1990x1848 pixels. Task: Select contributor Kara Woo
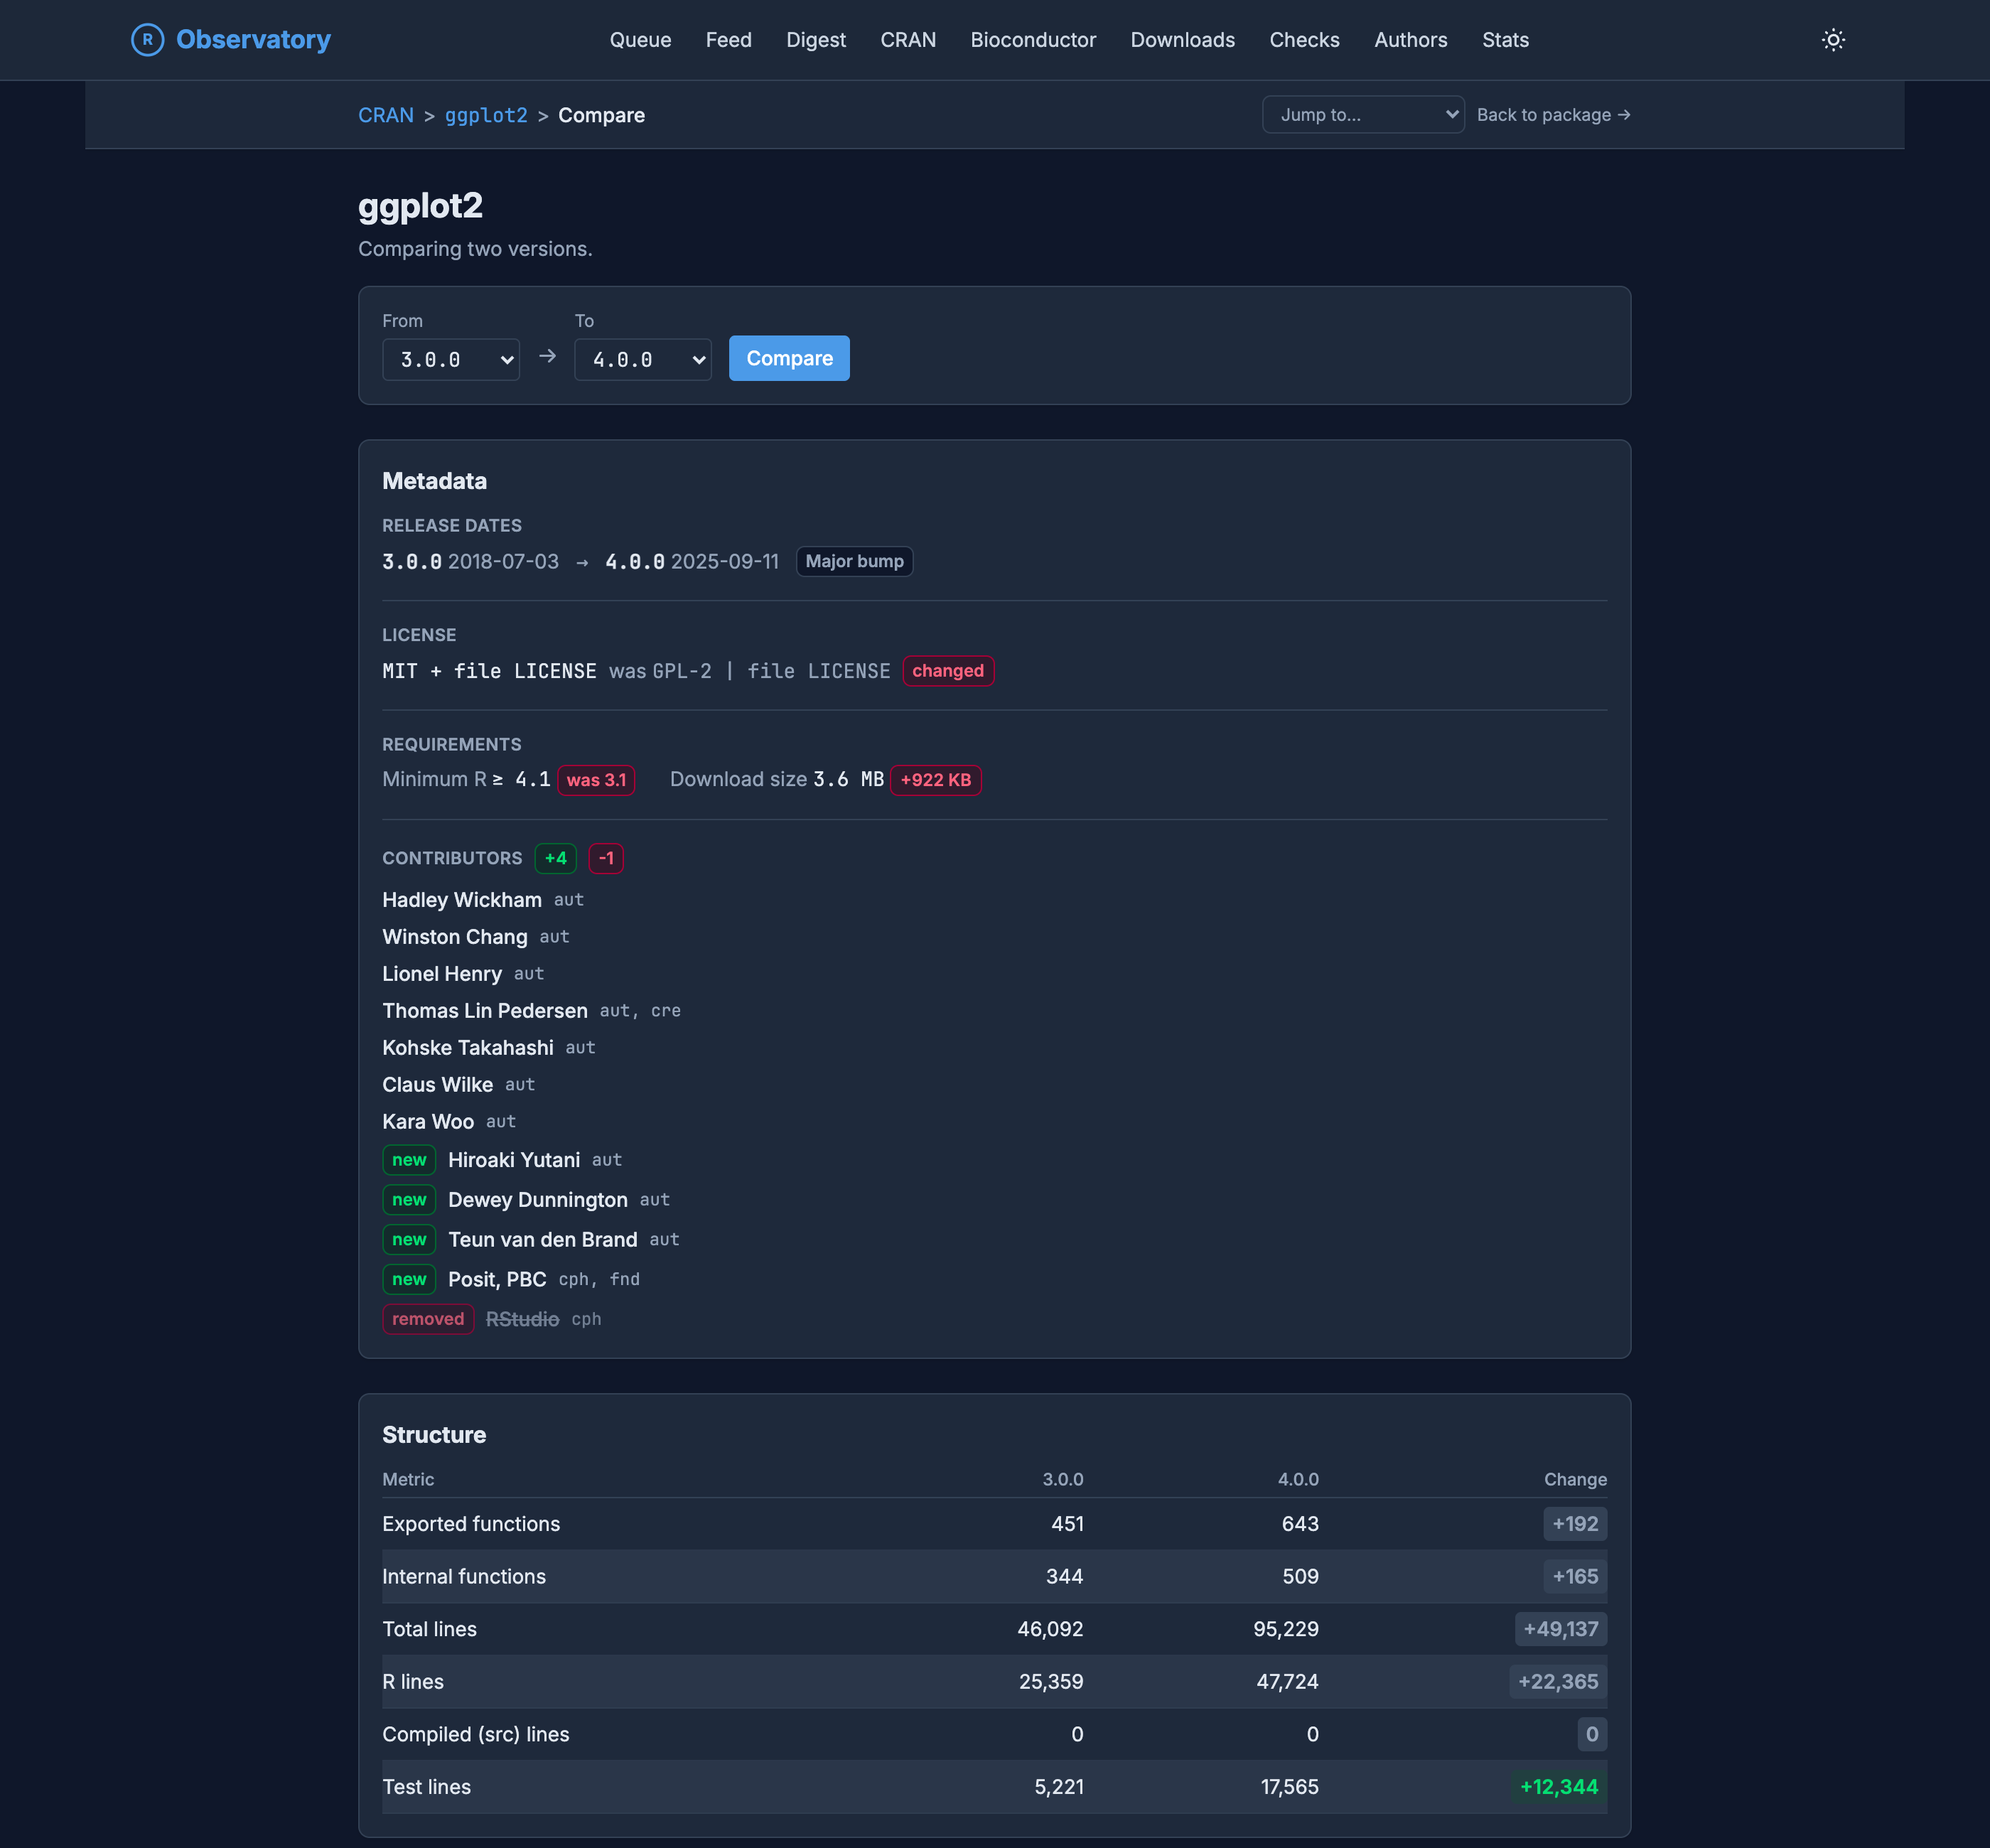coord(428,1122)
